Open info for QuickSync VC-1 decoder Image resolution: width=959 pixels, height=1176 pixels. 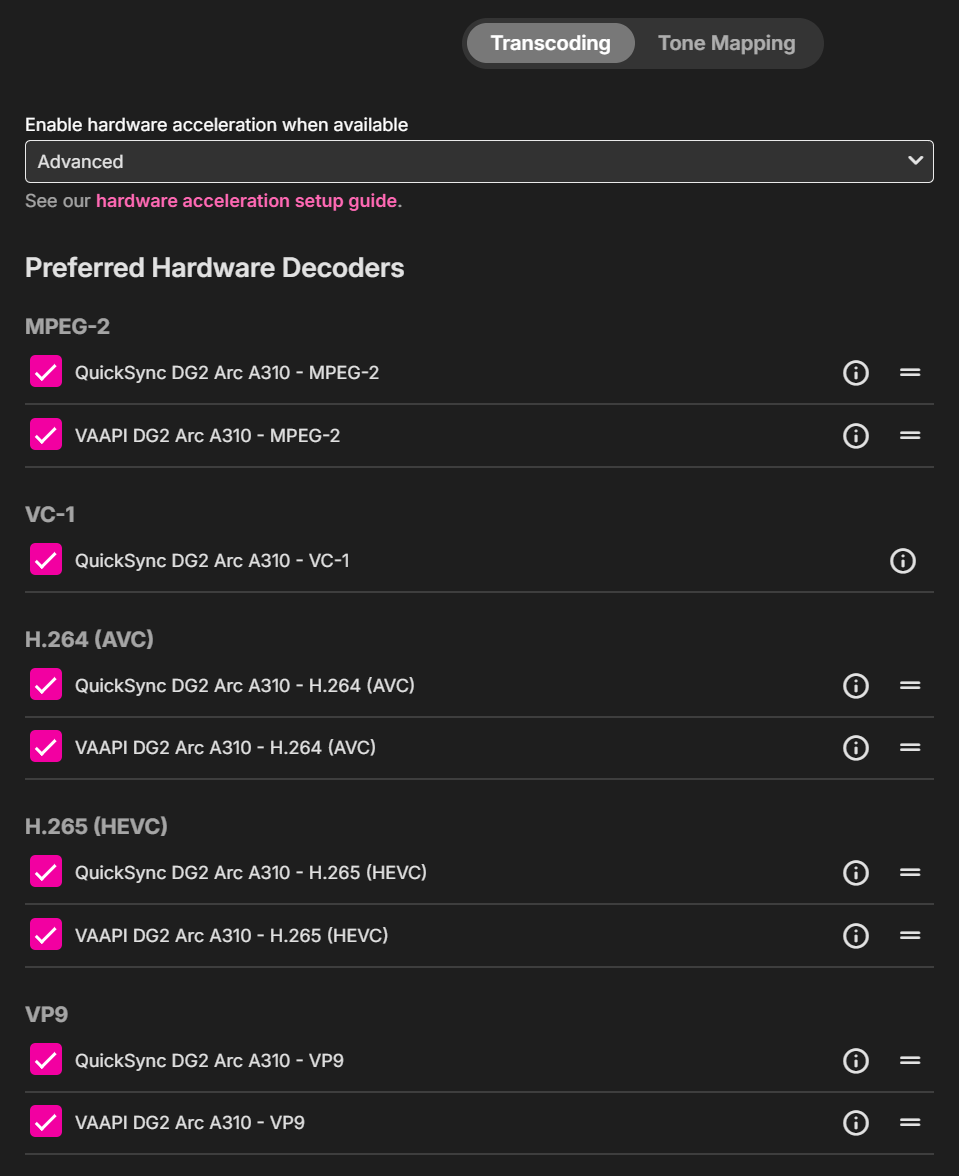point(902,561)
